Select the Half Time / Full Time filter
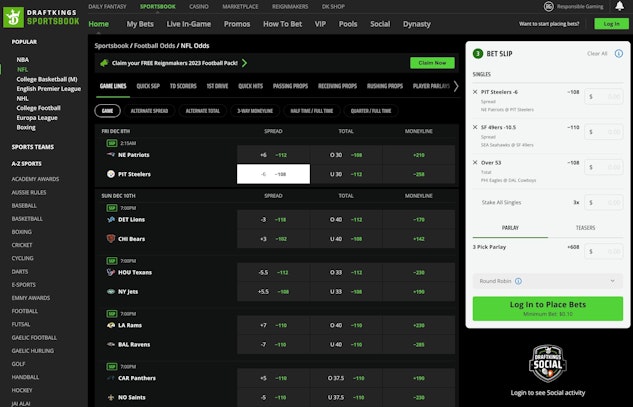Viewport: 633px width, 407px height. pos(311,111)
